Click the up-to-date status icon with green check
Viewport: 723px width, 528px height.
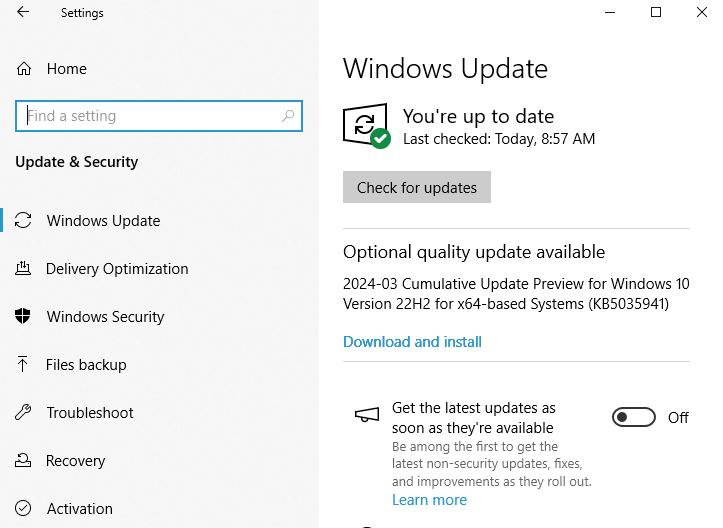coord(367,126)
